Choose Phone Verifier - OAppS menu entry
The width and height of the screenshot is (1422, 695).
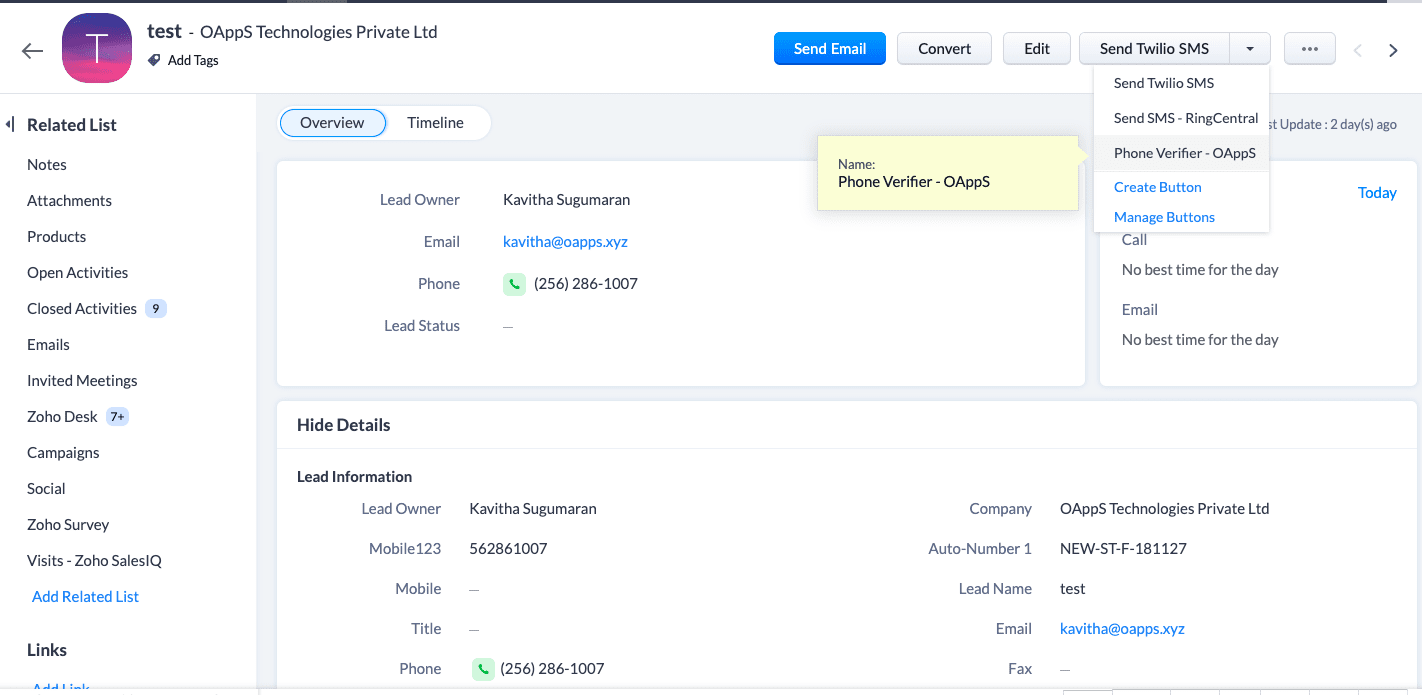coord(1182,153)
